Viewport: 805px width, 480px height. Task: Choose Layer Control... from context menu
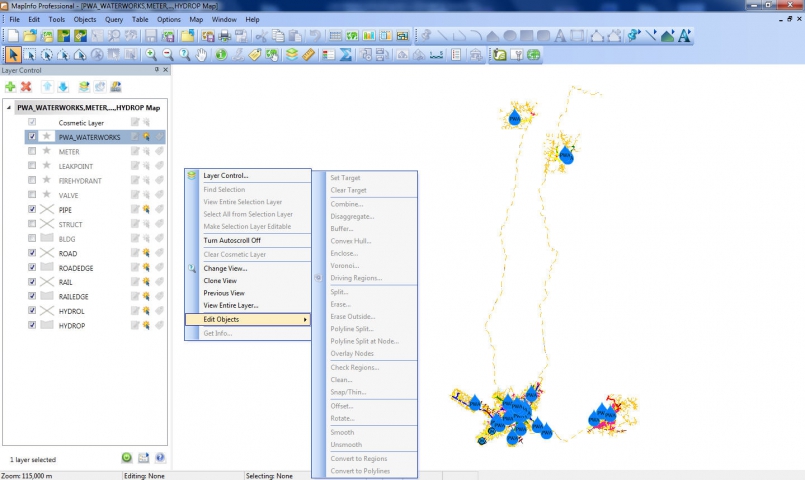[248, 176]
